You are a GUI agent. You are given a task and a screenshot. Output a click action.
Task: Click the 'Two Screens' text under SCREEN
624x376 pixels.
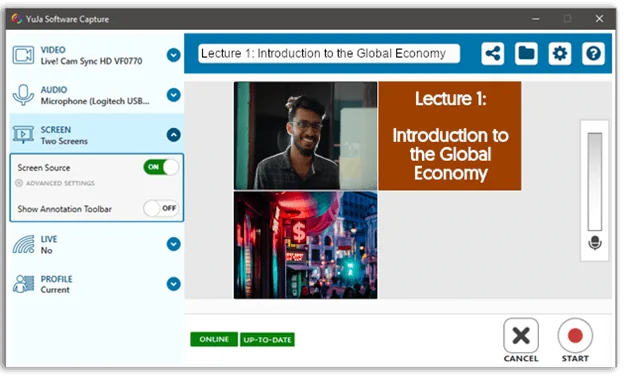pyautogui.click(x=64, y=142)
